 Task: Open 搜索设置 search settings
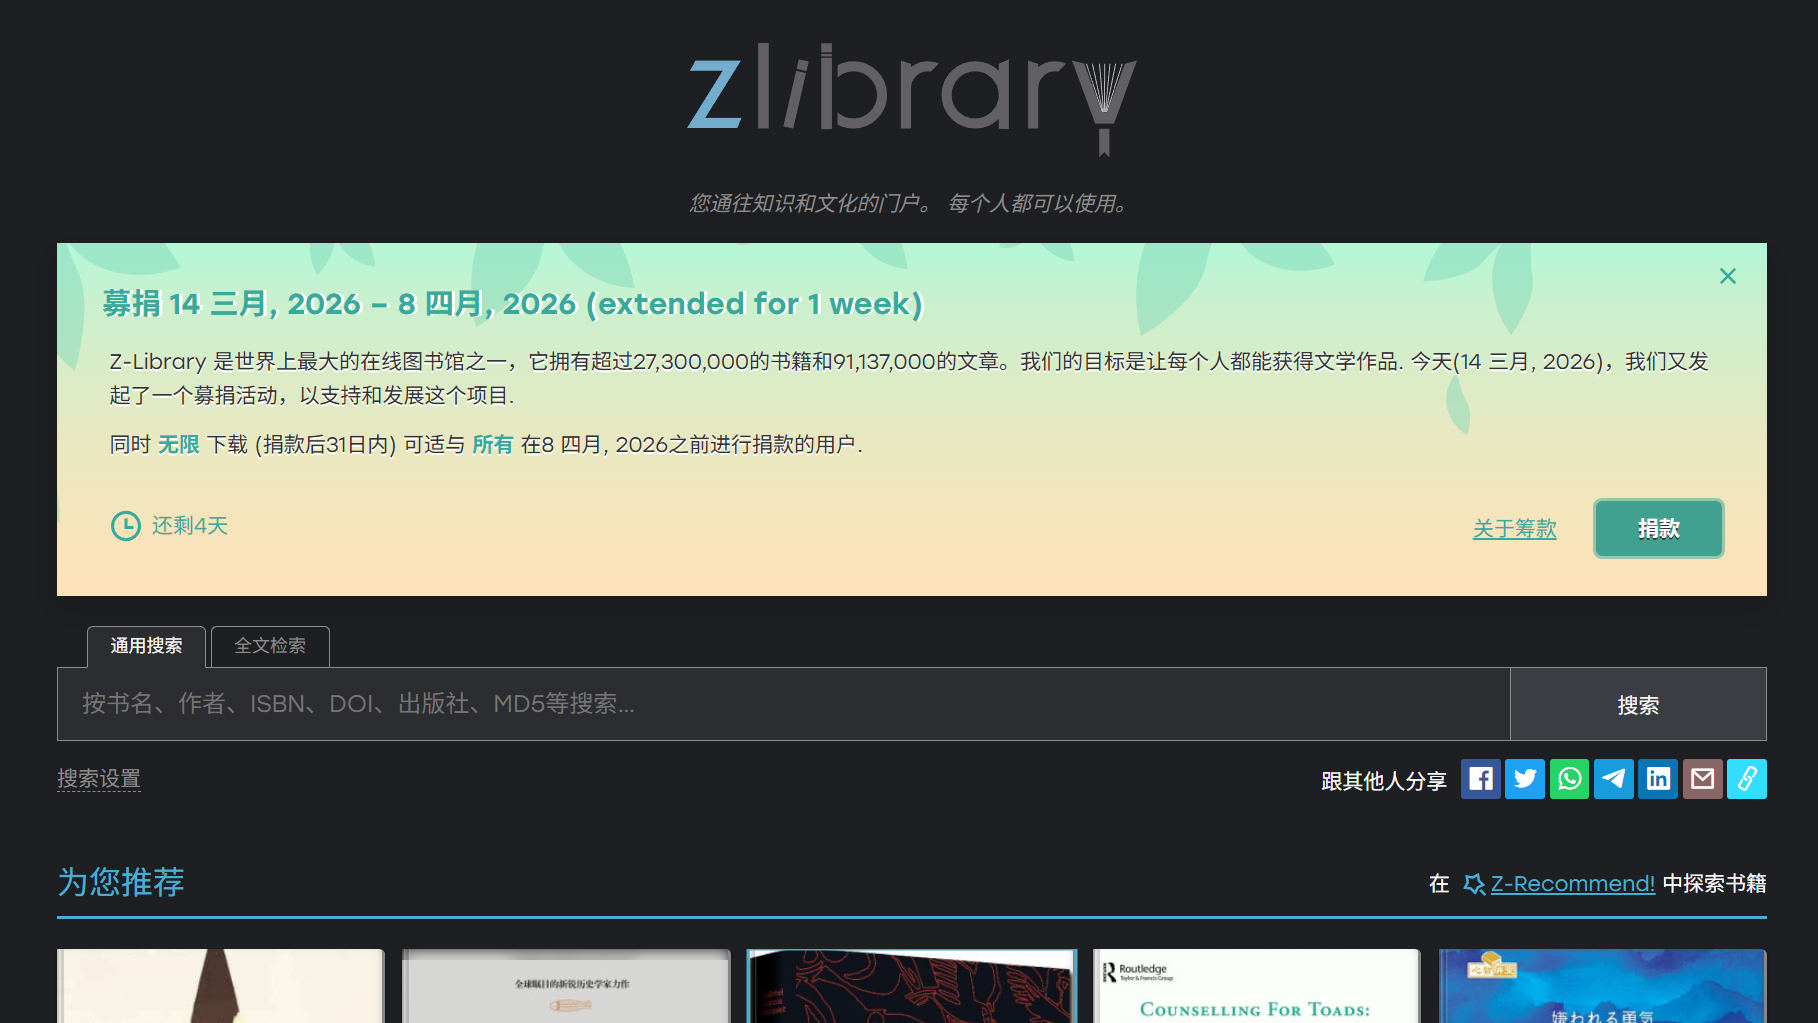pyautogui.click(x=99, y=778)
